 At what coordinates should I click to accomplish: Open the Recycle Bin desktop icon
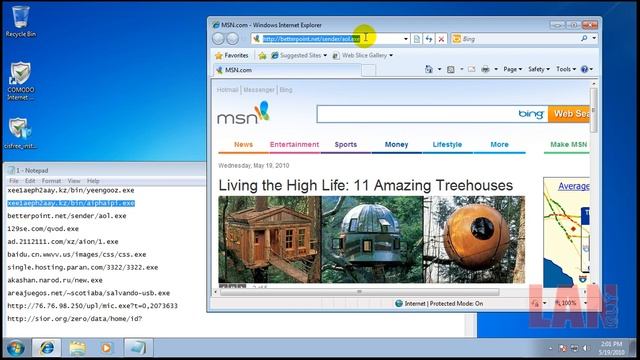tap(20, 21)
